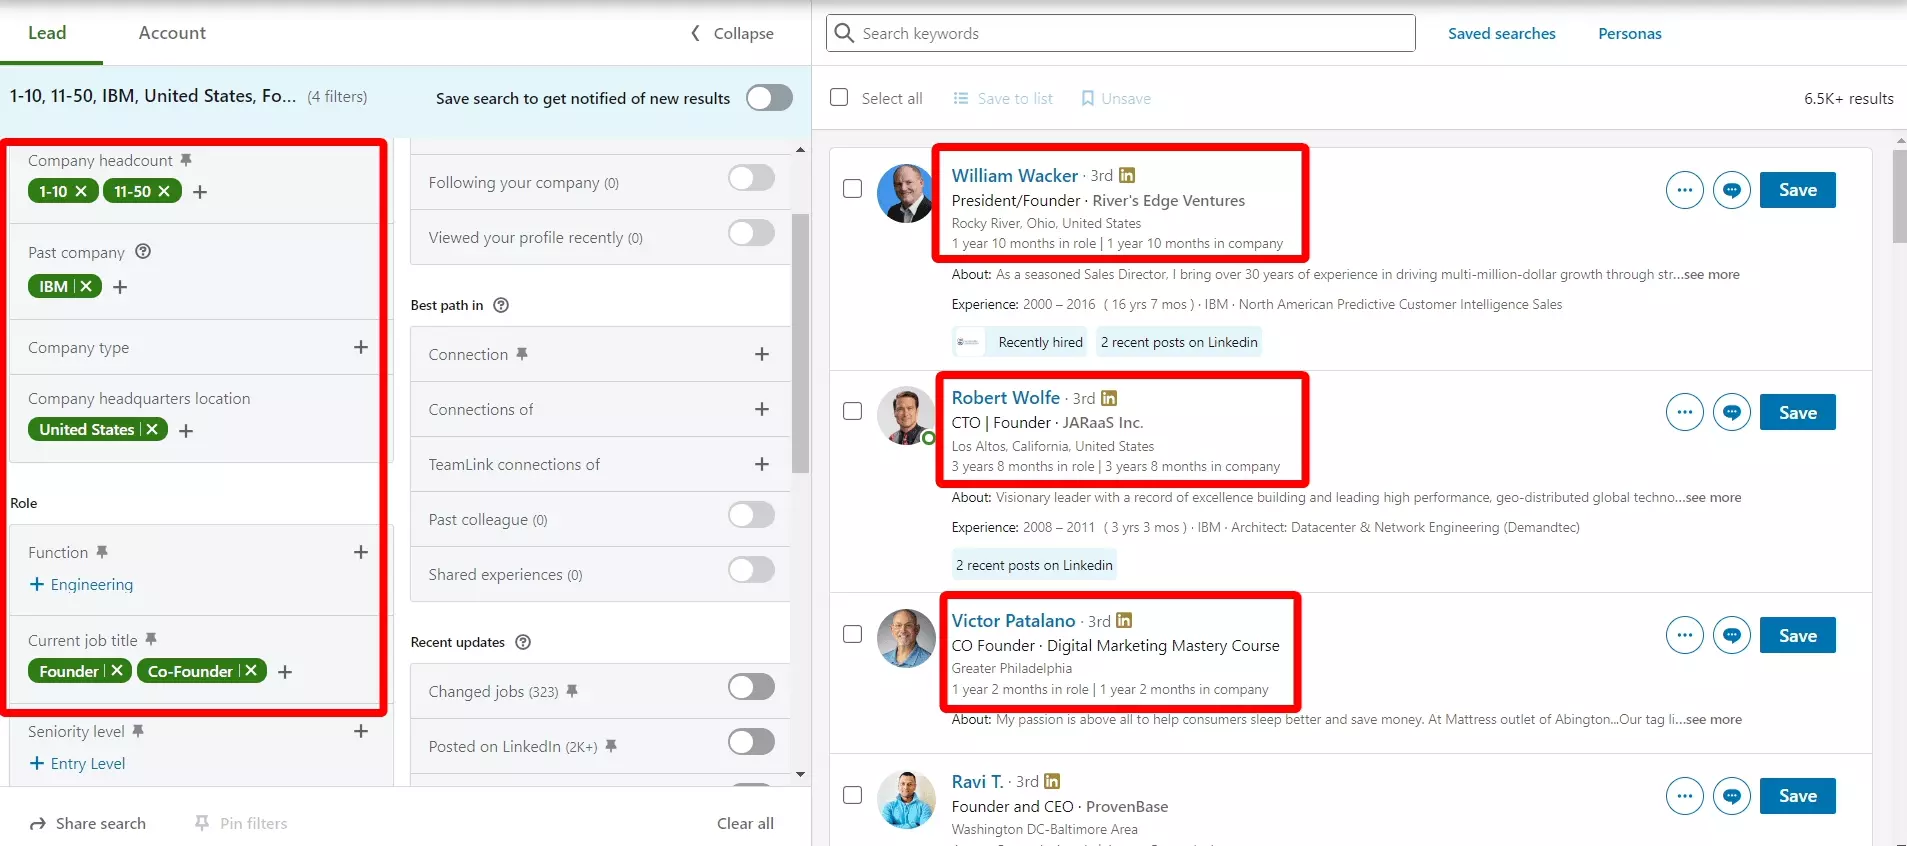Switch to the Account tab
The width and height of the screenshot is (1907, 846).
(172, 32)
